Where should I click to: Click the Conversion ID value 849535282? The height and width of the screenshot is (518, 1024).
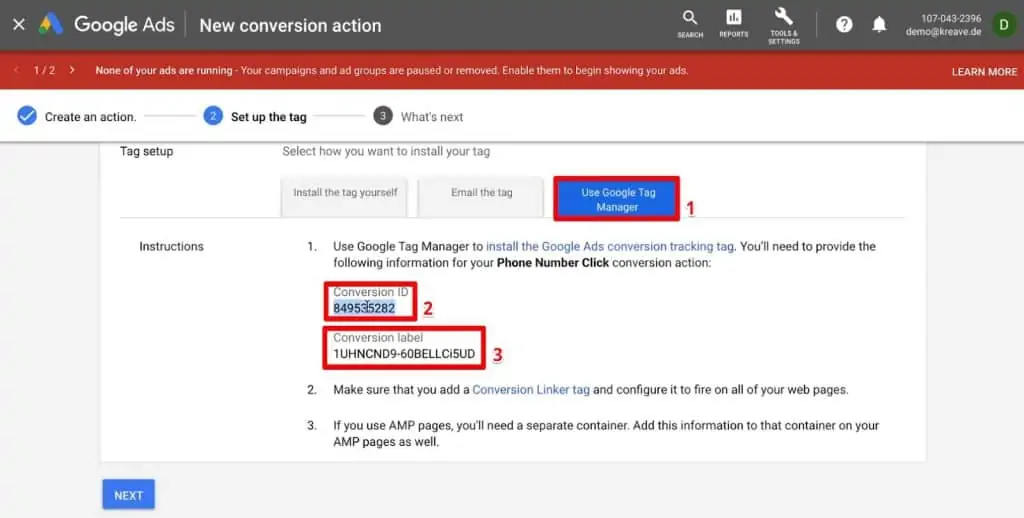364,308
